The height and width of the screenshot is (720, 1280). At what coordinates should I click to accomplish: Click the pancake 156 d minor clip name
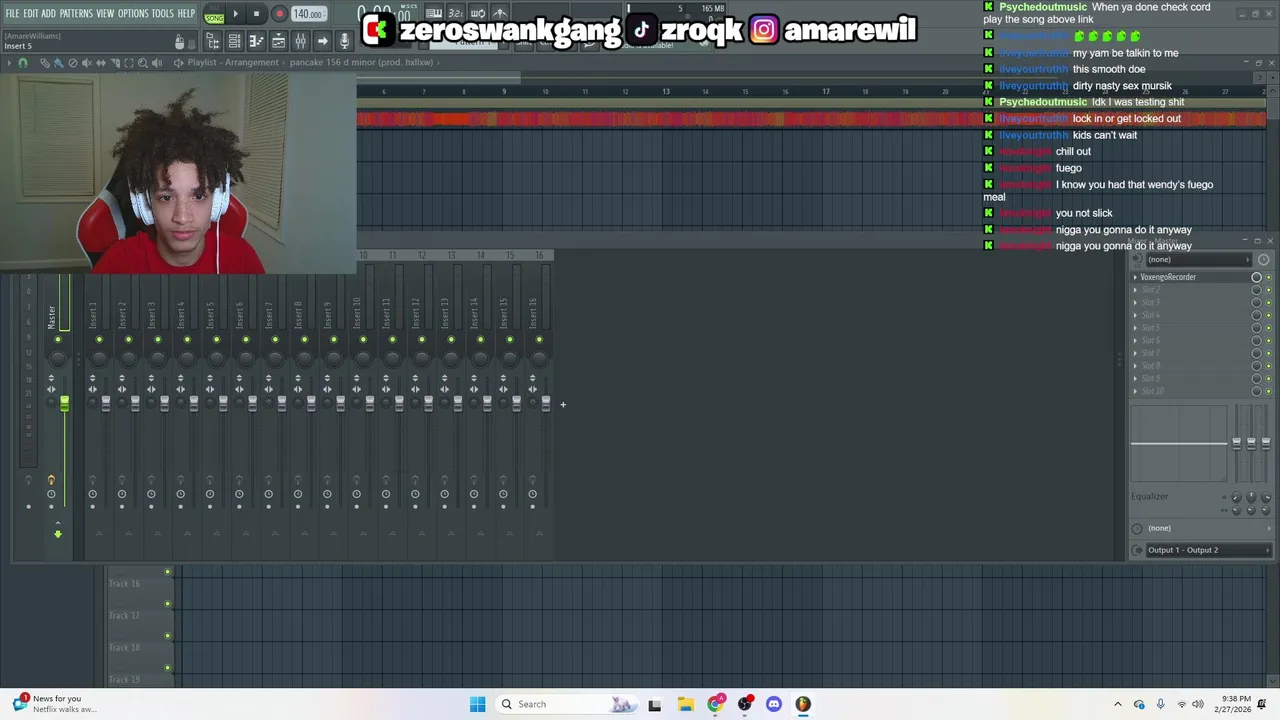coord(361,62)
